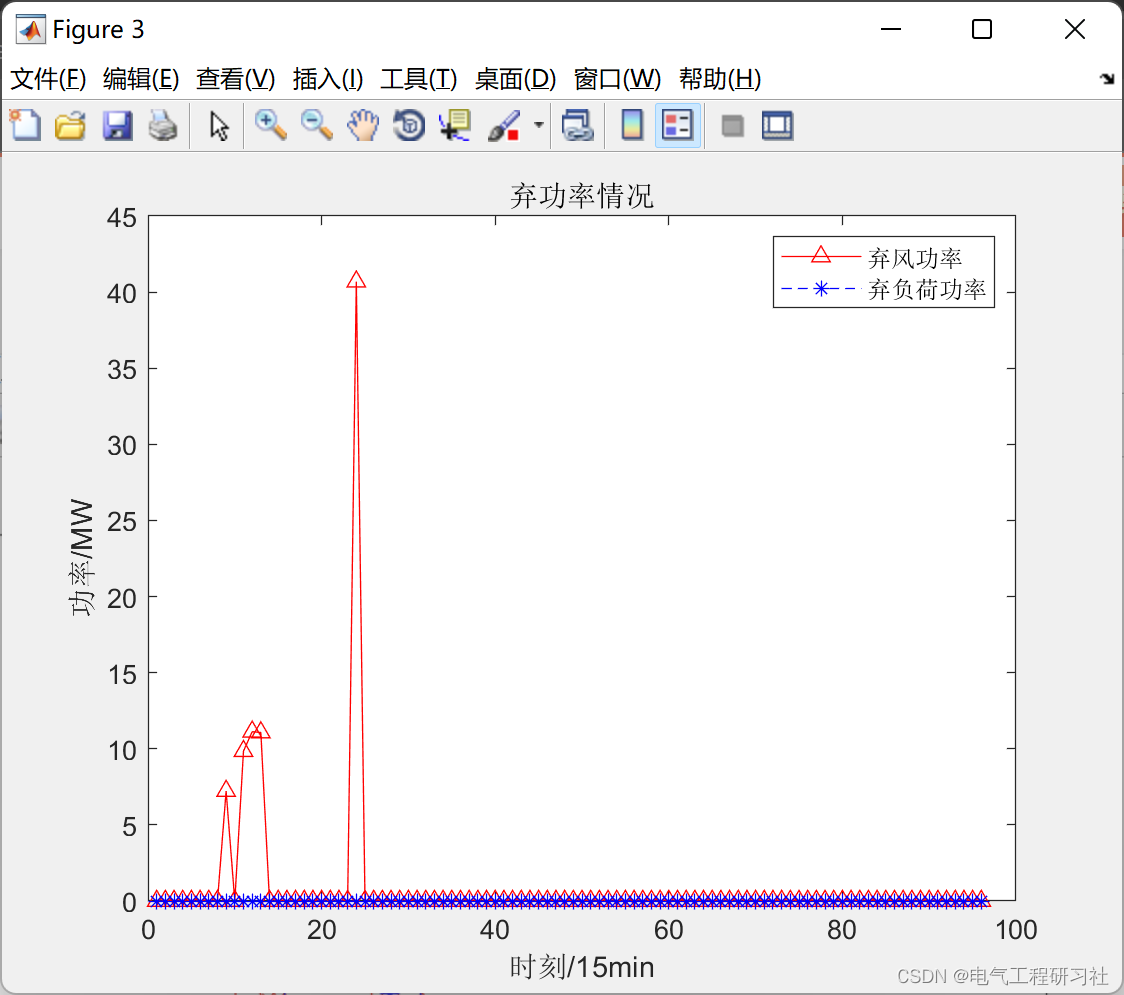The image size is (1124, 995).
Task: Activate the Zoom In magnifier tool
Action: coord(271,125)
